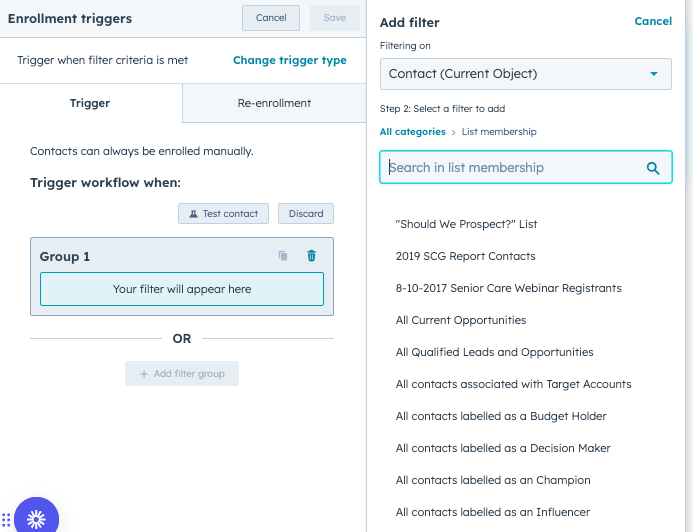Go back to All categories
Viewport: 693px width, 532px height.
412,132
